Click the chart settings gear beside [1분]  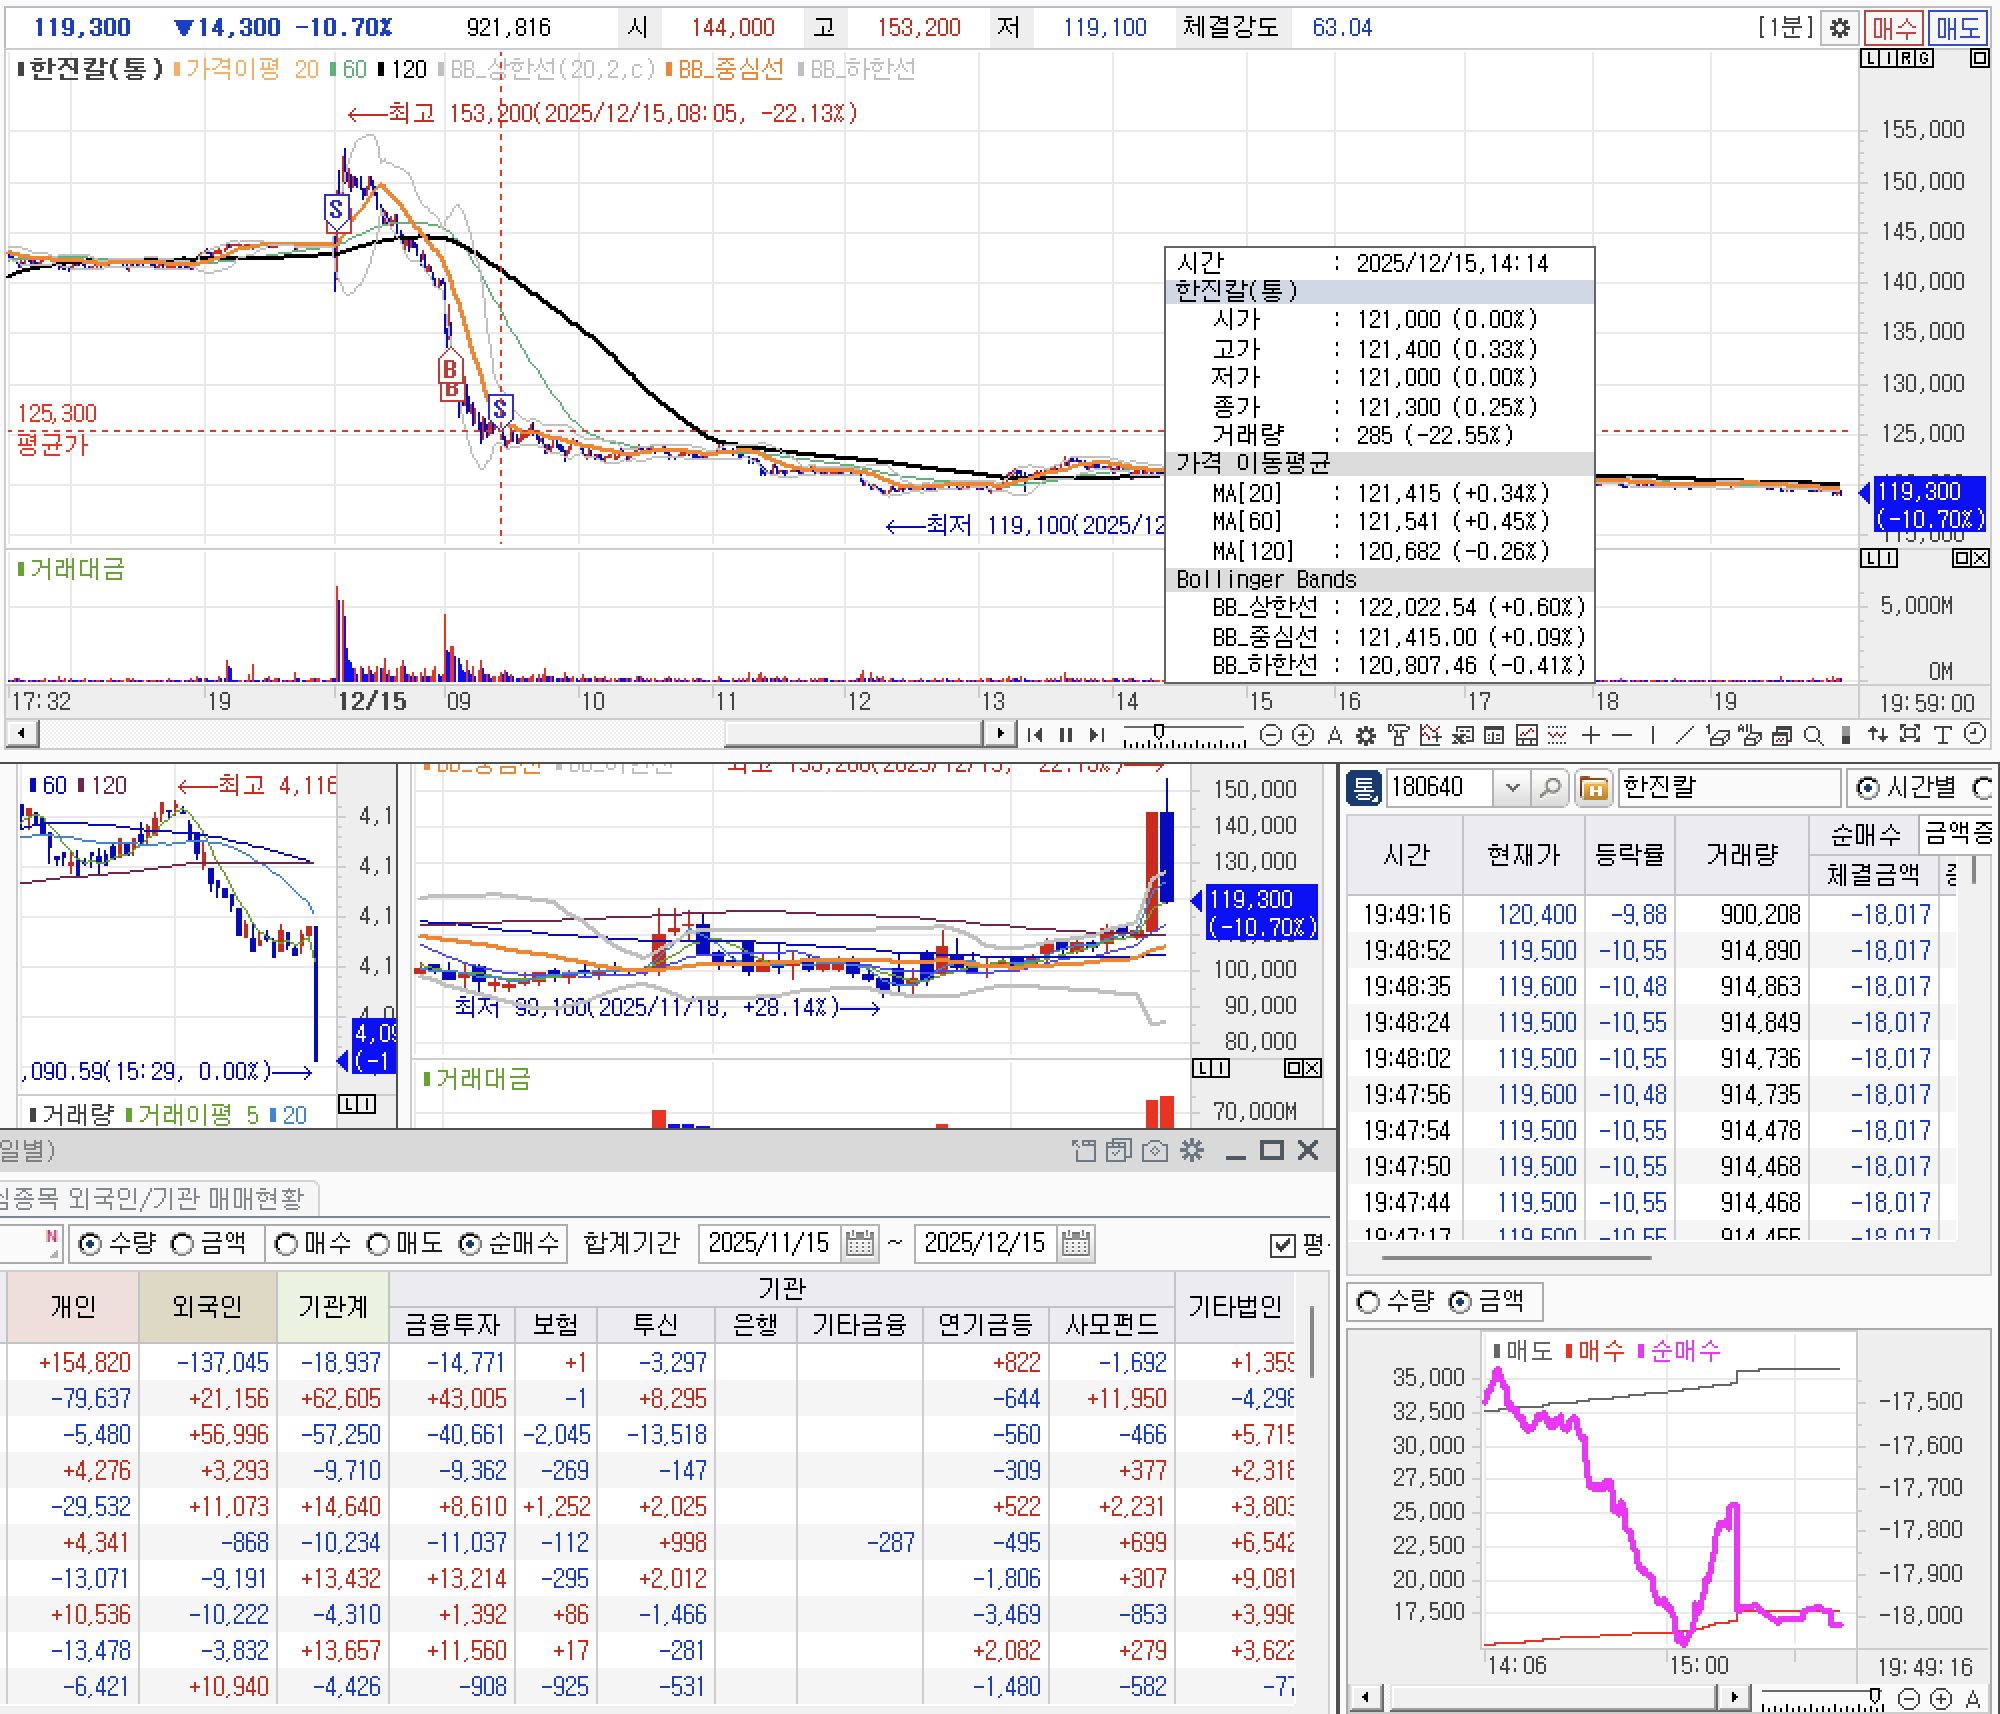click(1839, 28)
